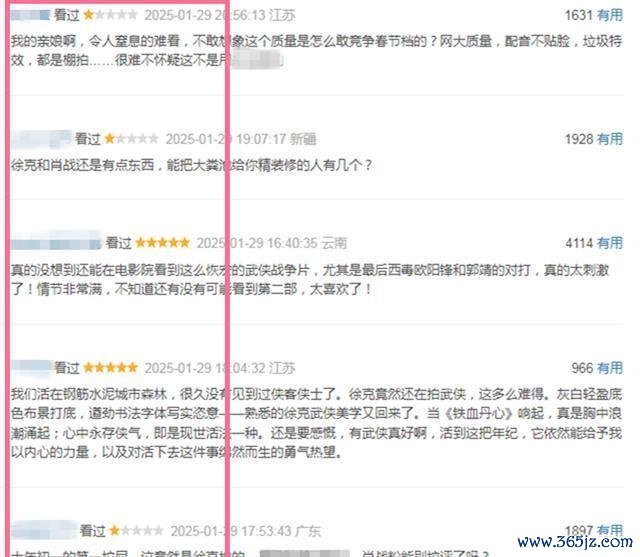Click the one-star rating on Xinjiang review

coord(131,139)
